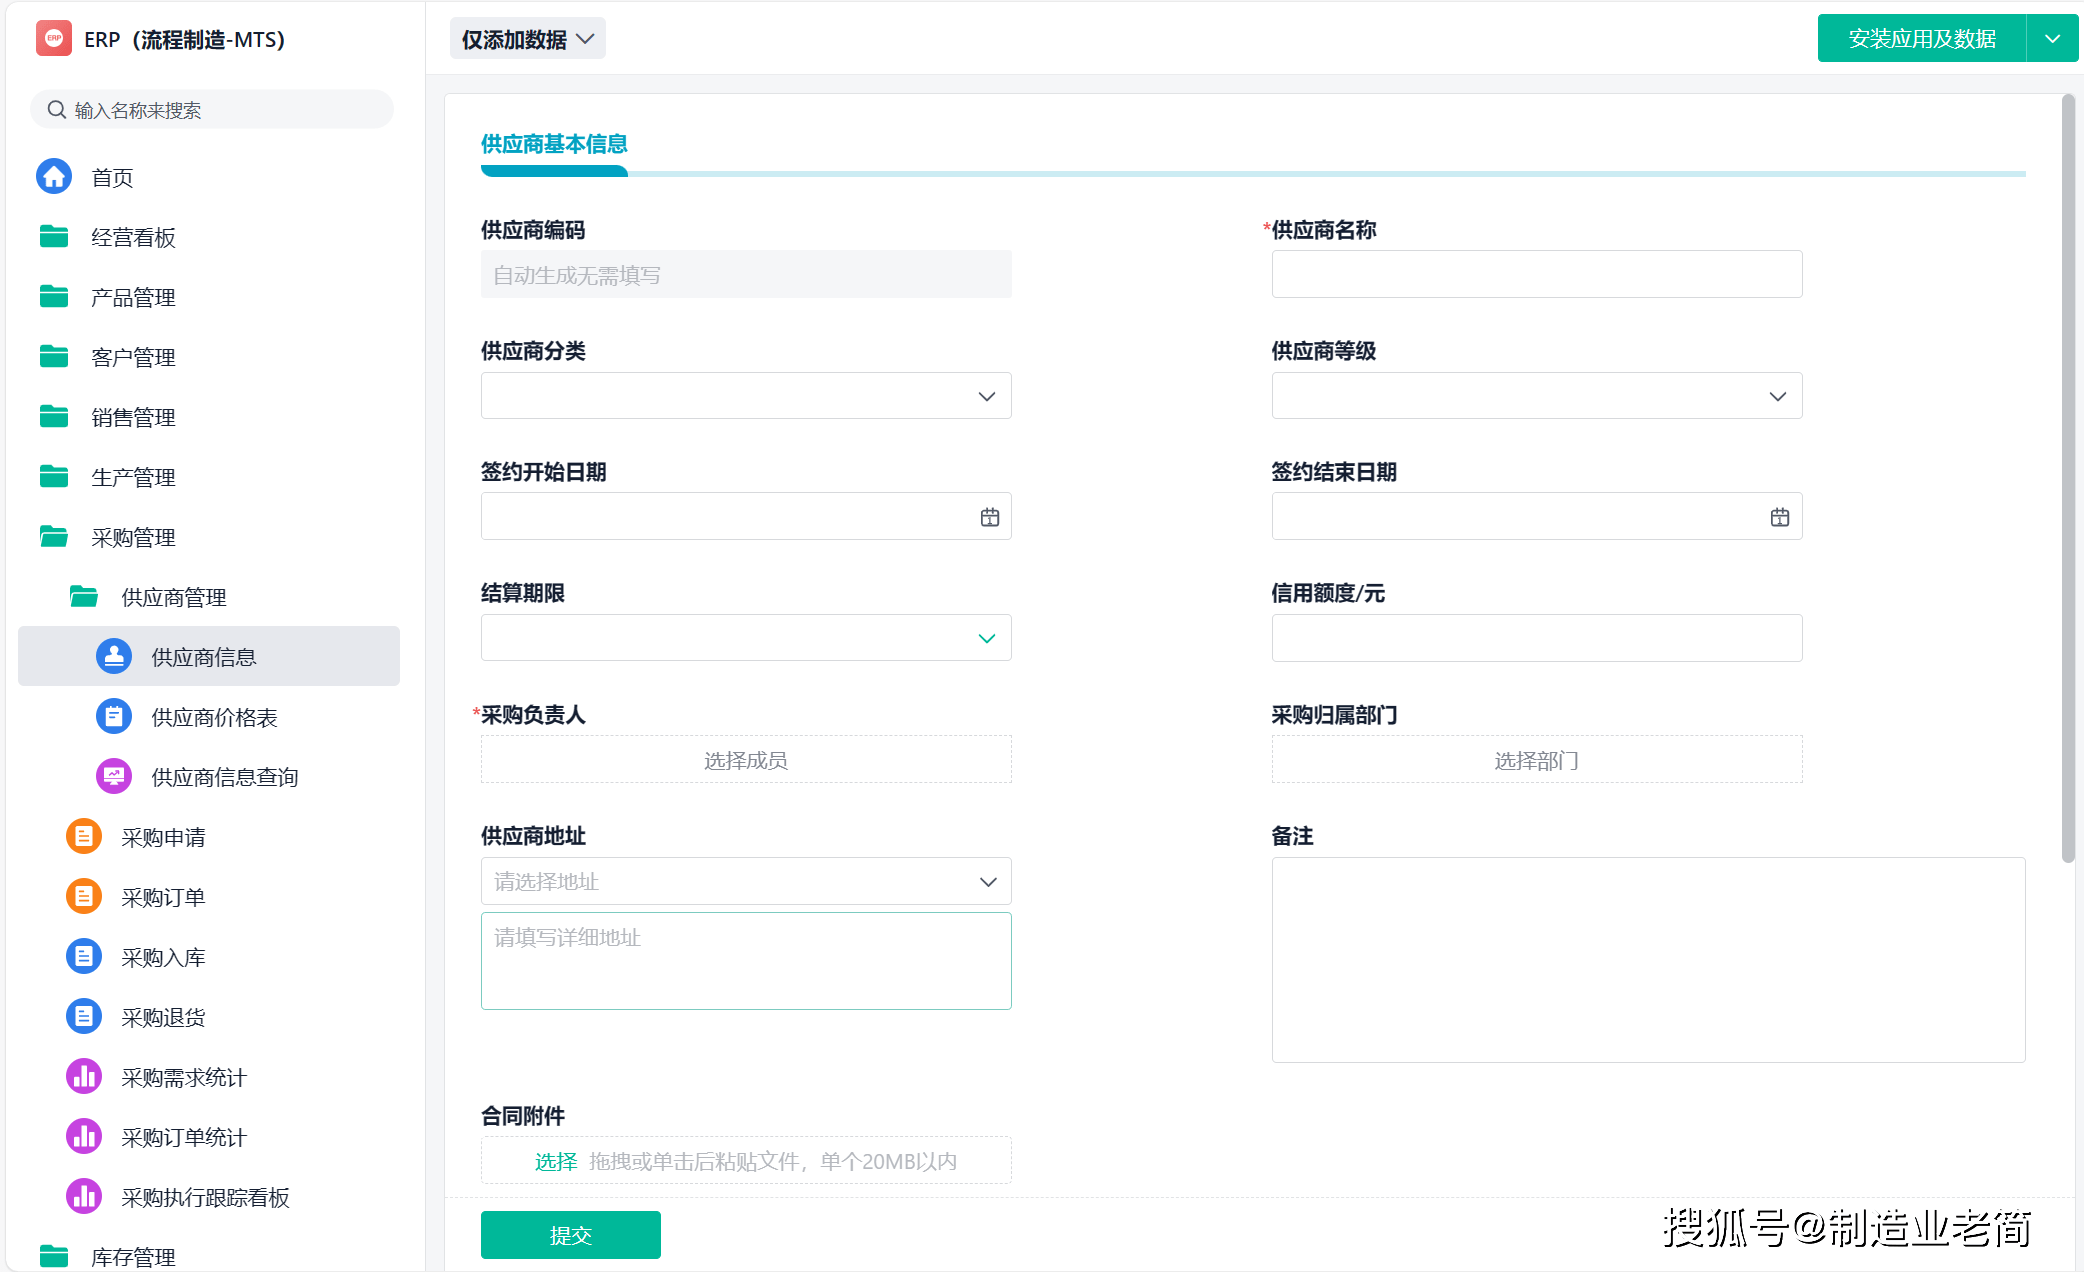The width and height of the screenshot is (2084, 1272).
Task: Open the 首页 home icon
Action: click(x=54, y=177)
